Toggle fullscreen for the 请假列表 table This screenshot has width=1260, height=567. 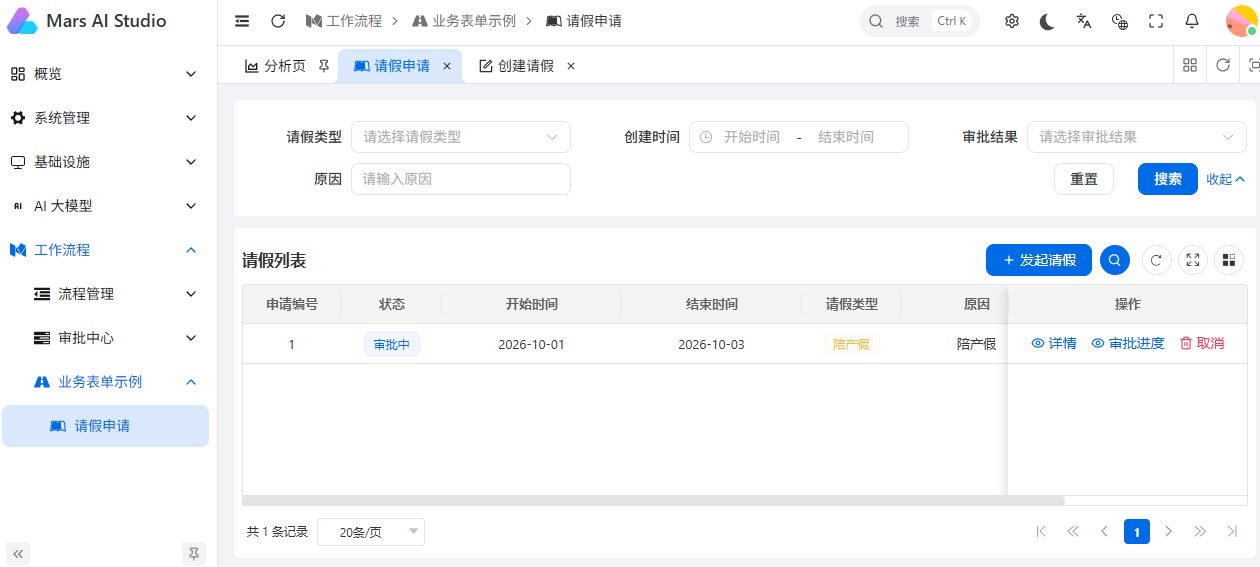(1193, 260)
